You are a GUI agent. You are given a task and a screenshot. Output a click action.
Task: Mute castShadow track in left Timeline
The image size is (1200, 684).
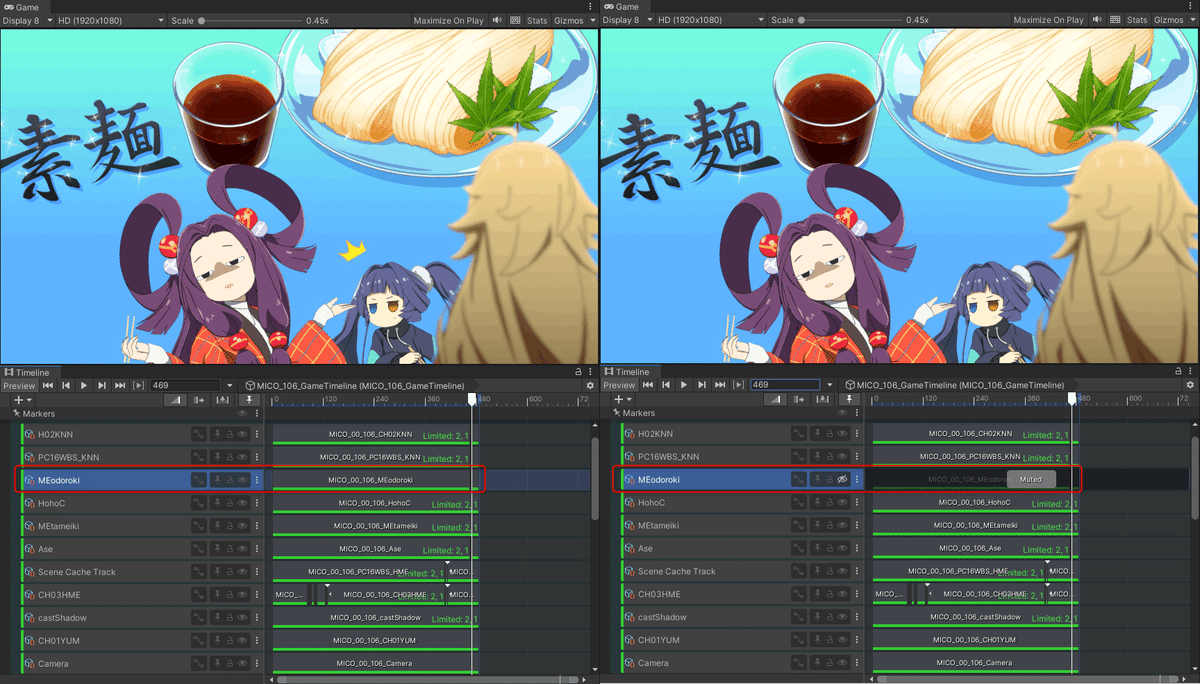(x=242, y=617)
